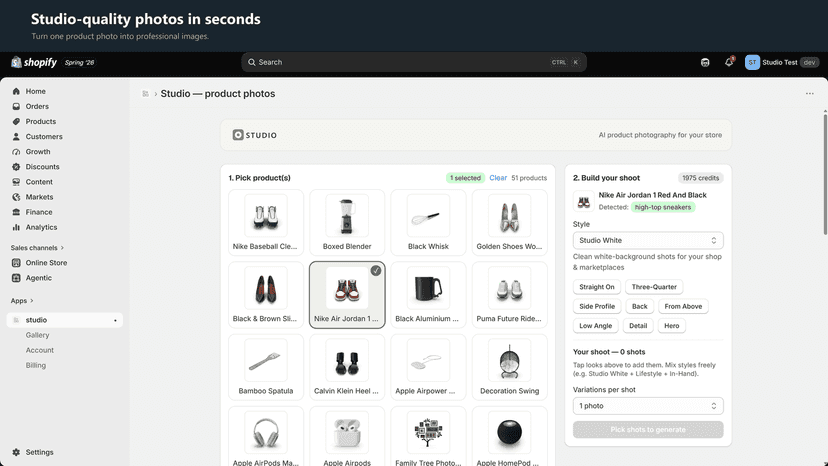Image resolution: width=828 pixels, height=466 pixels.
Task: Open the Home sidebar icon
Action: [16, 91]
